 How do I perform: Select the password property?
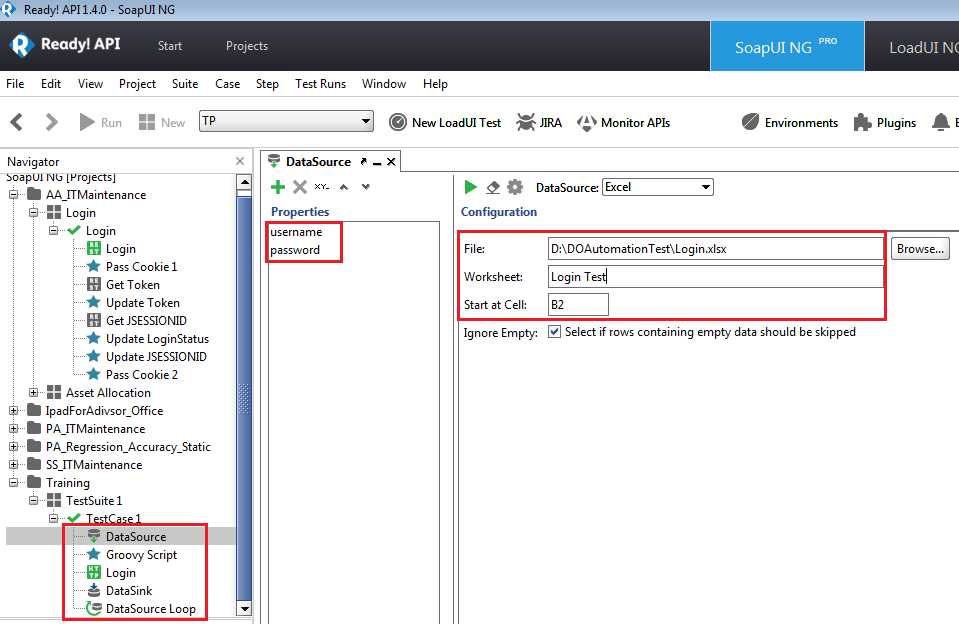tap(295, 250)
